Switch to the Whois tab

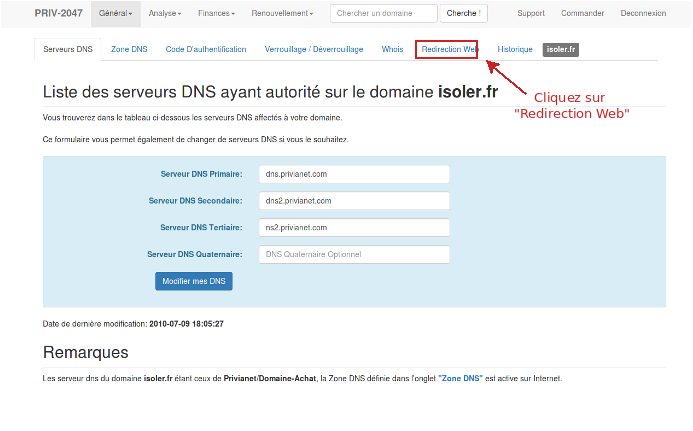pos(392,50)
